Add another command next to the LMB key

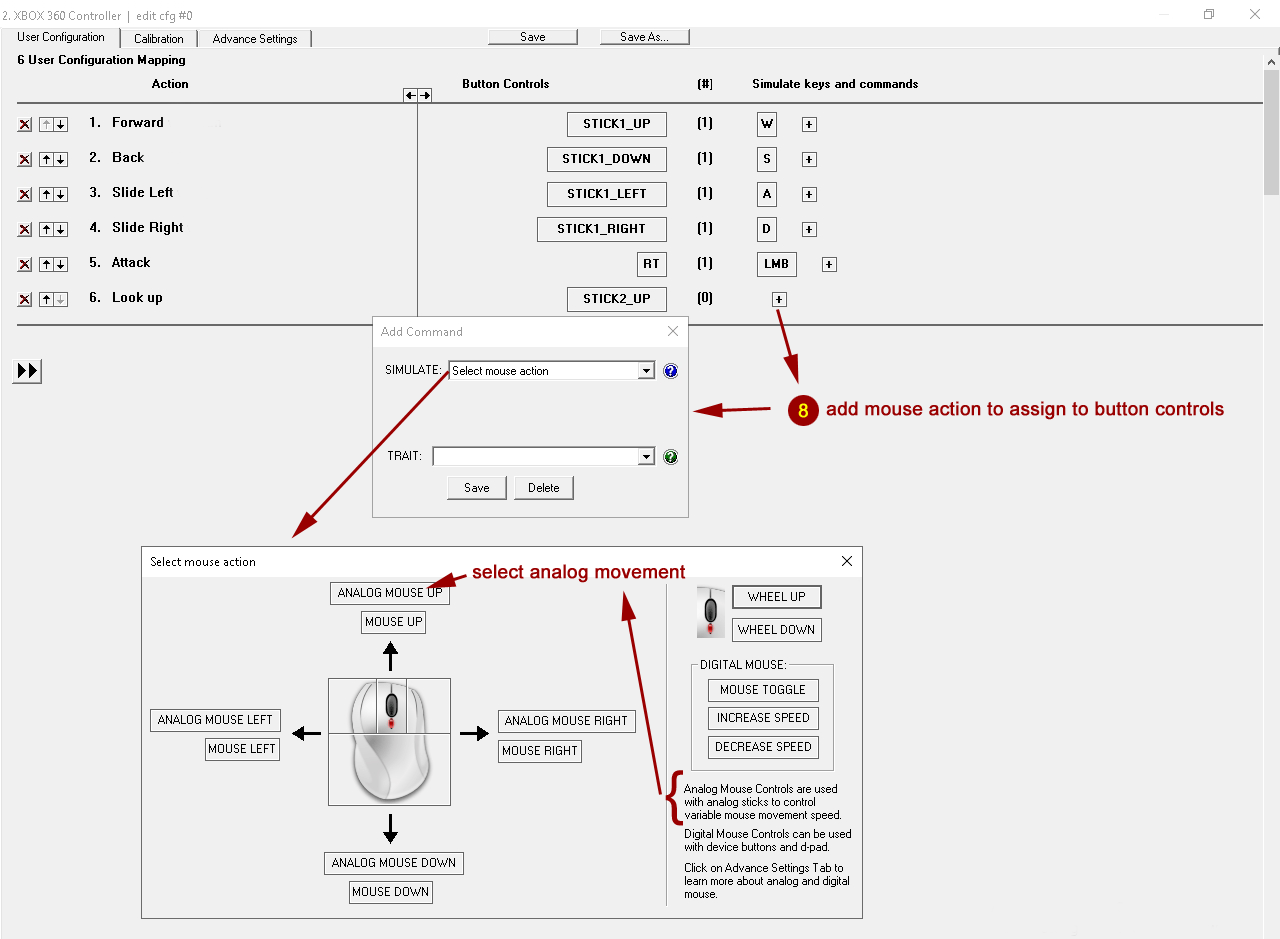(829, 265)
